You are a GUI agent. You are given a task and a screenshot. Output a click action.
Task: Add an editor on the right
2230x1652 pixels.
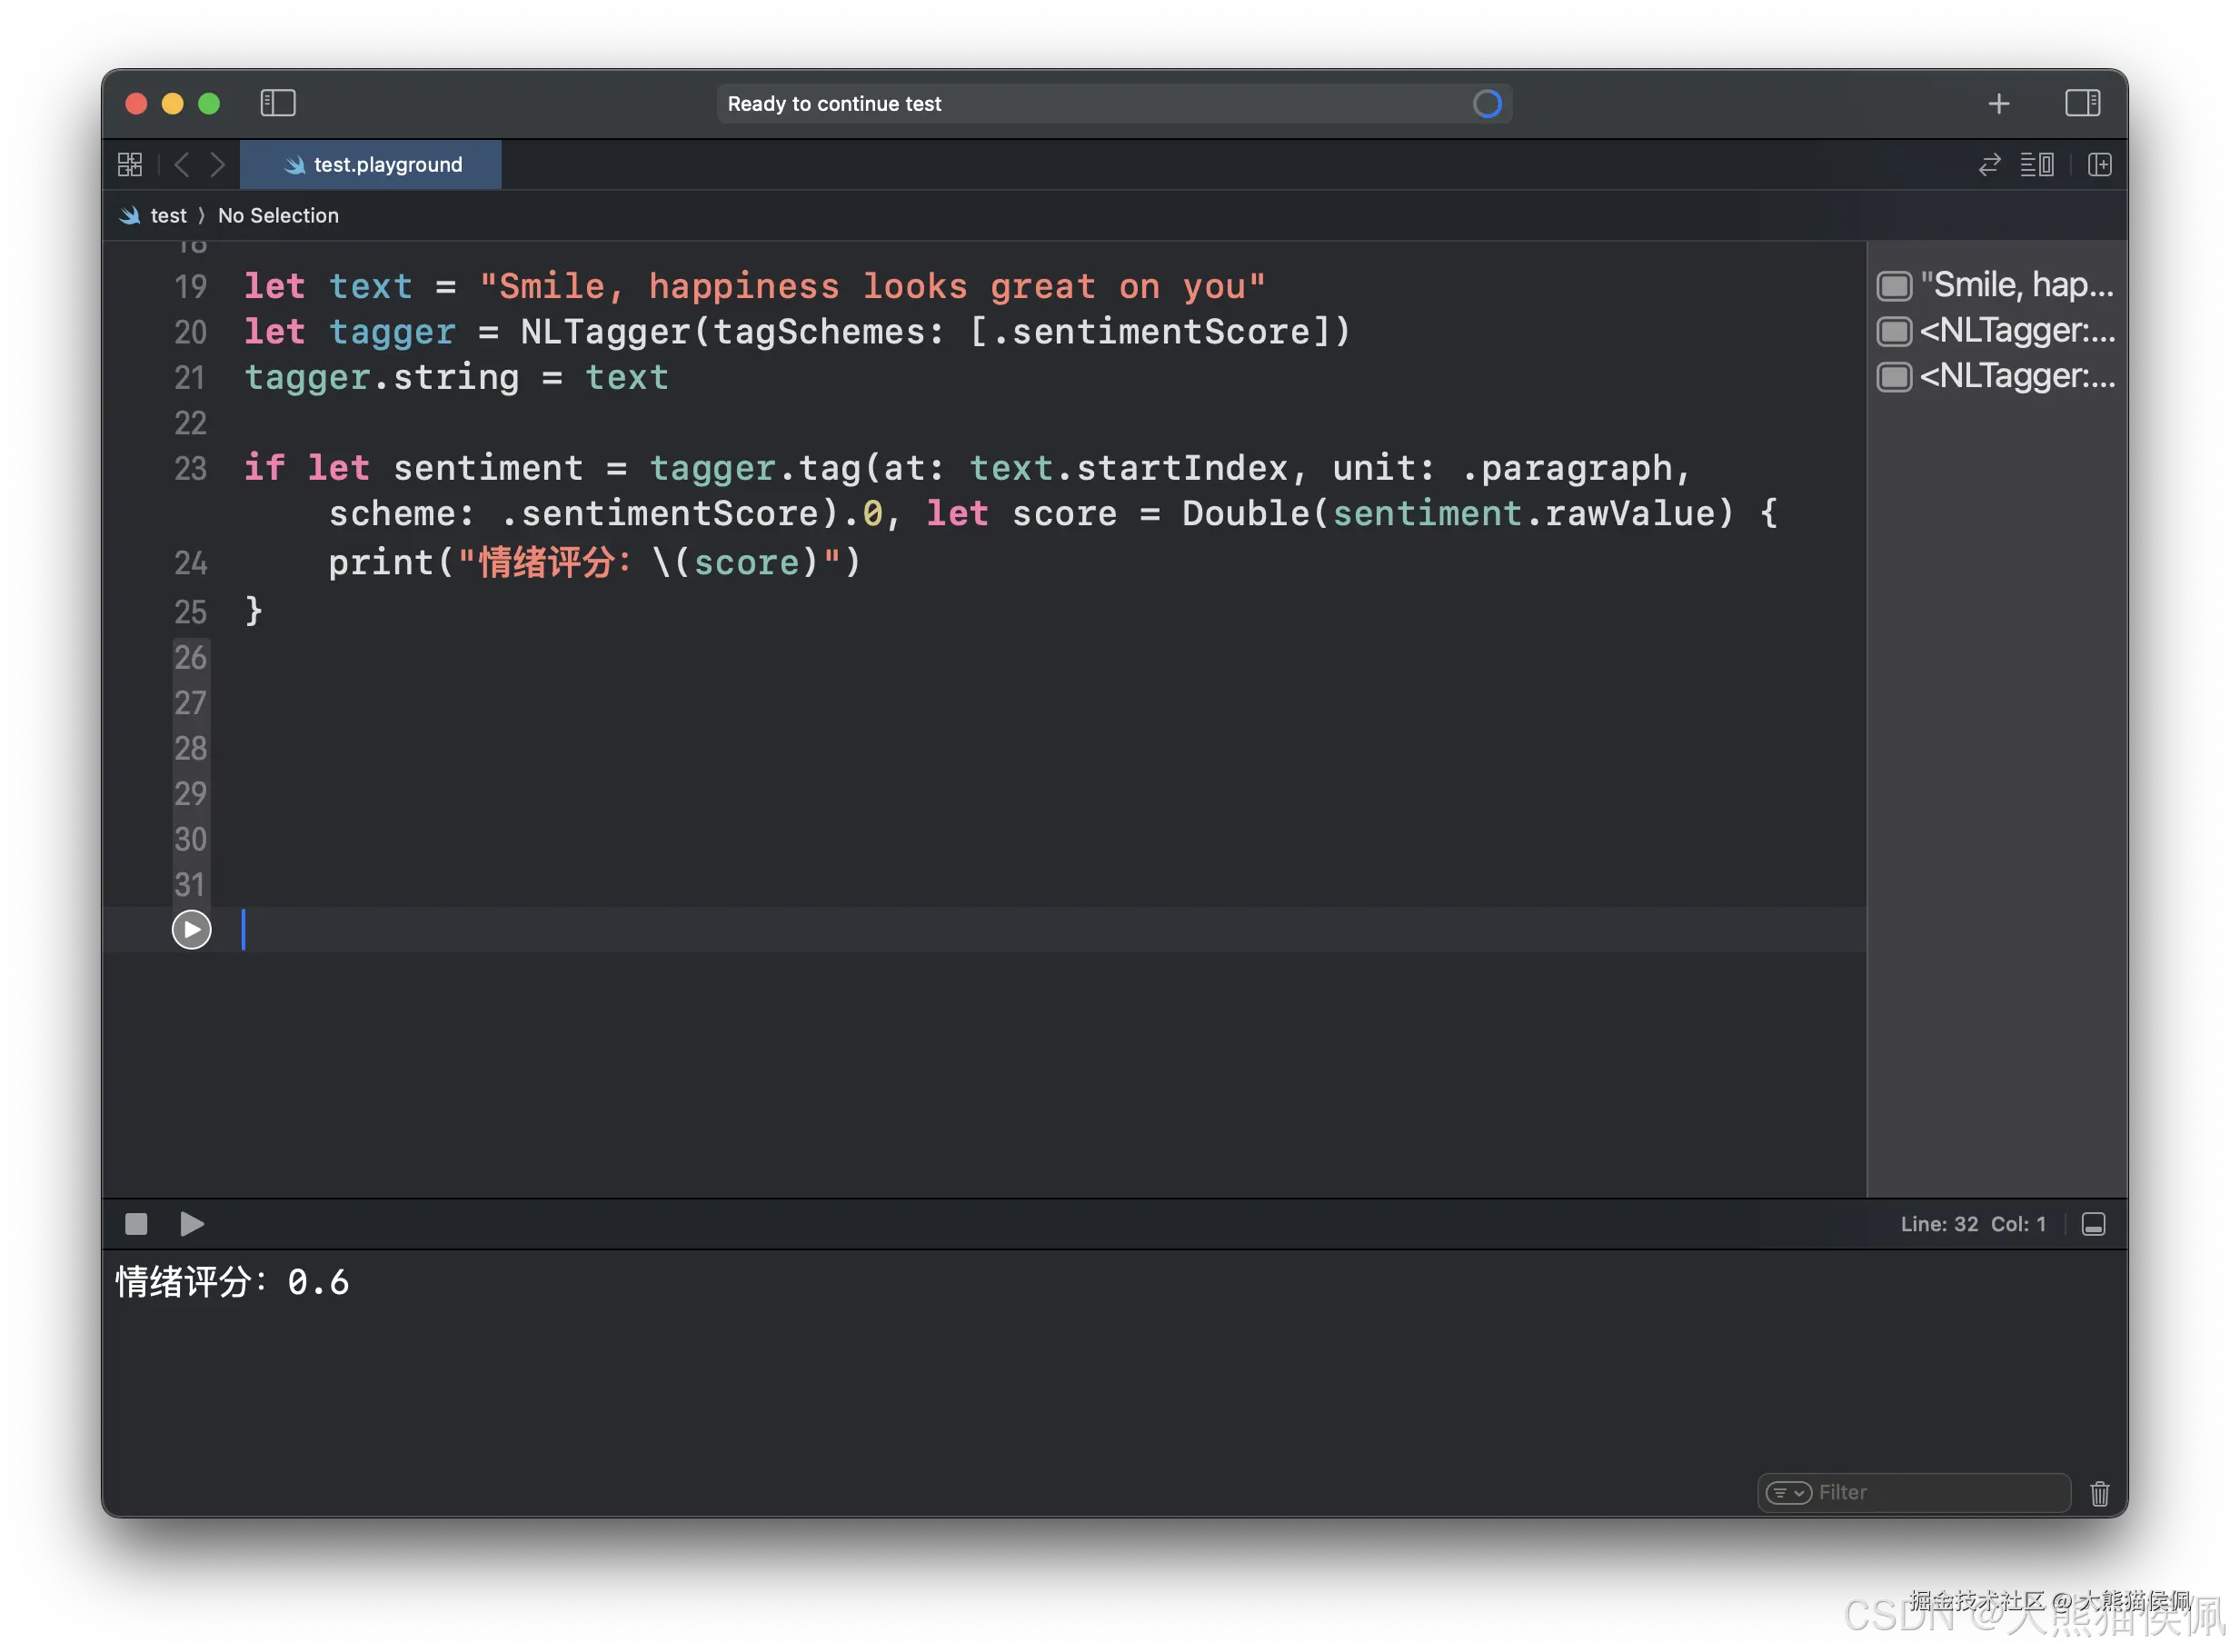2099,165
